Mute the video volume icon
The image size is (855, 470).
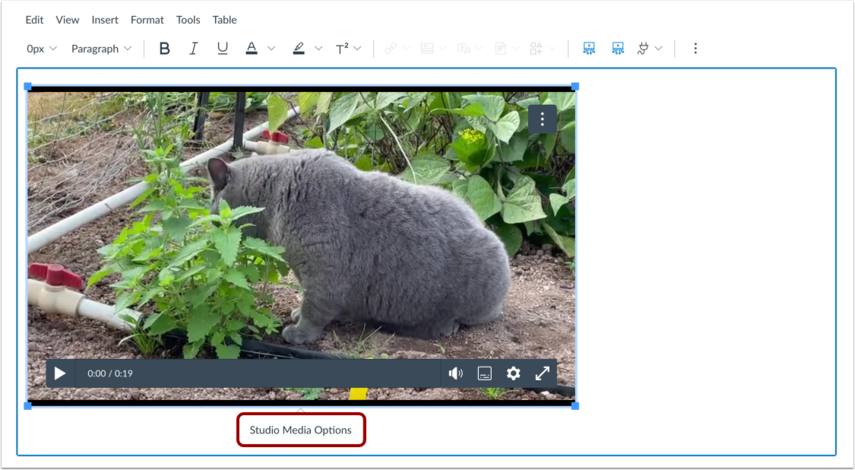coord(455,373)
